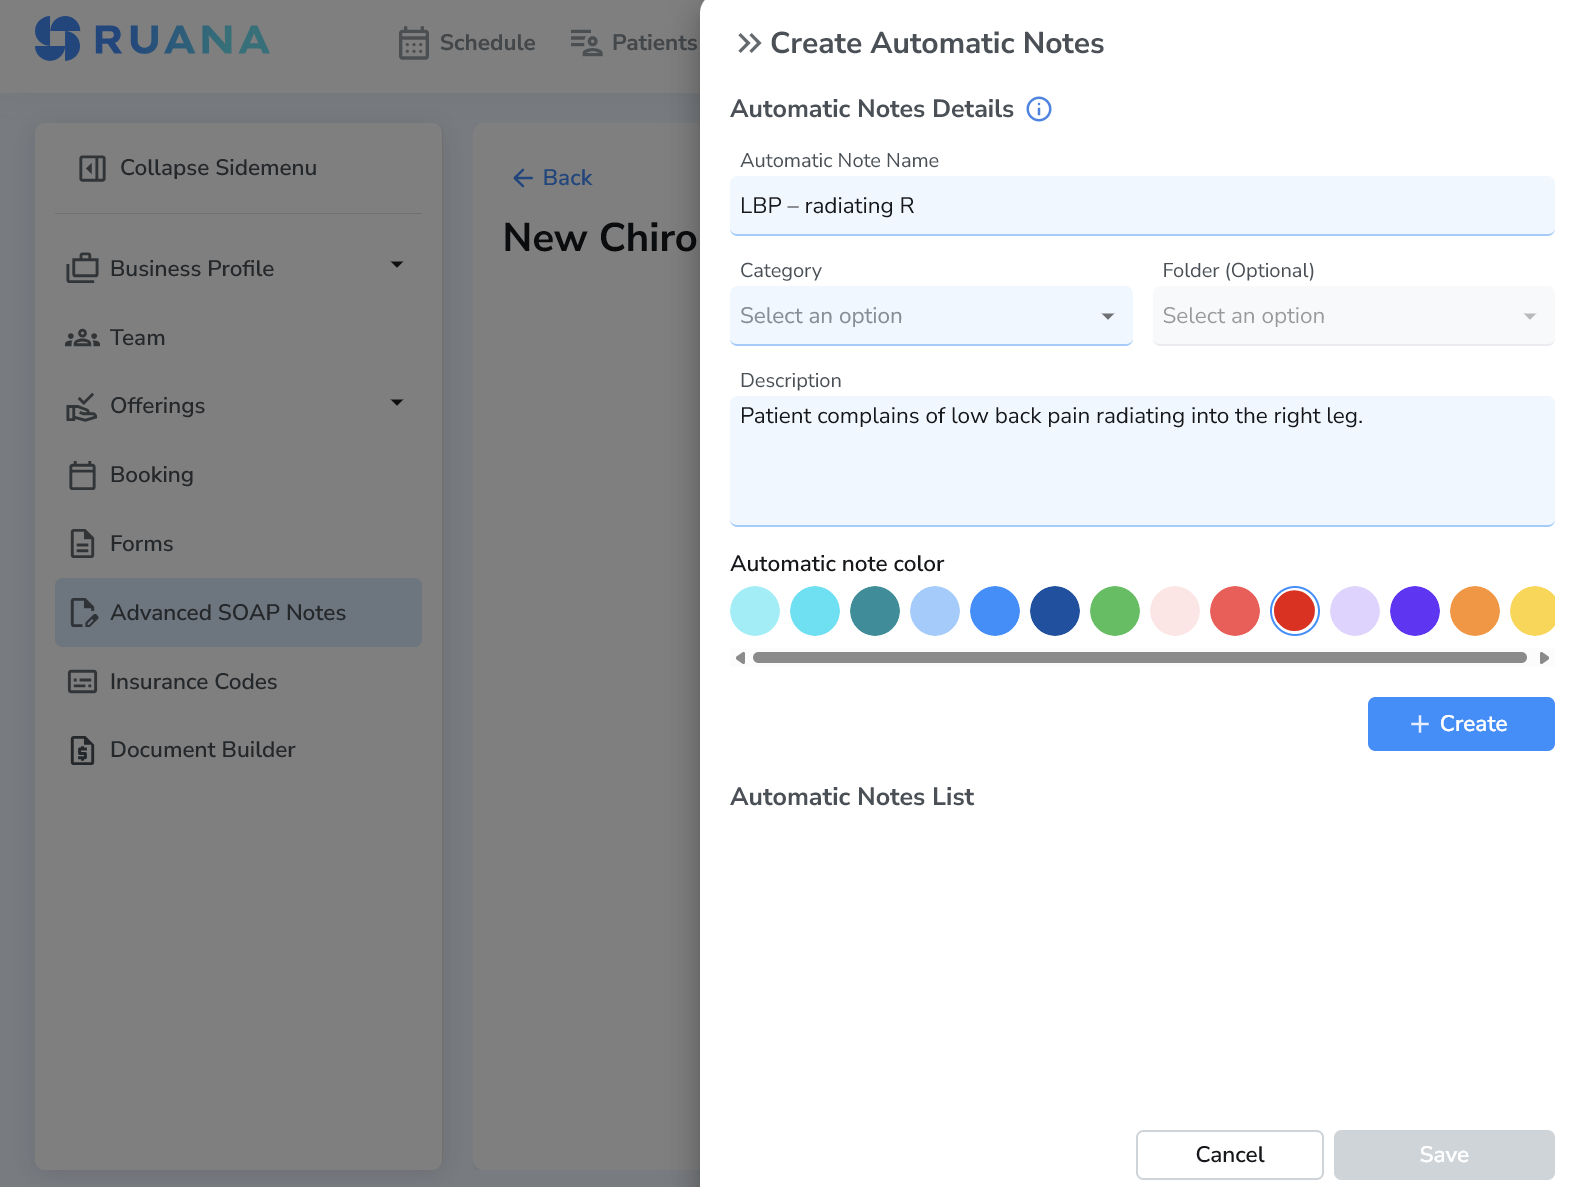Pick the purple color swatch
1575x1187 pixels.
(x=1415, y=611)
